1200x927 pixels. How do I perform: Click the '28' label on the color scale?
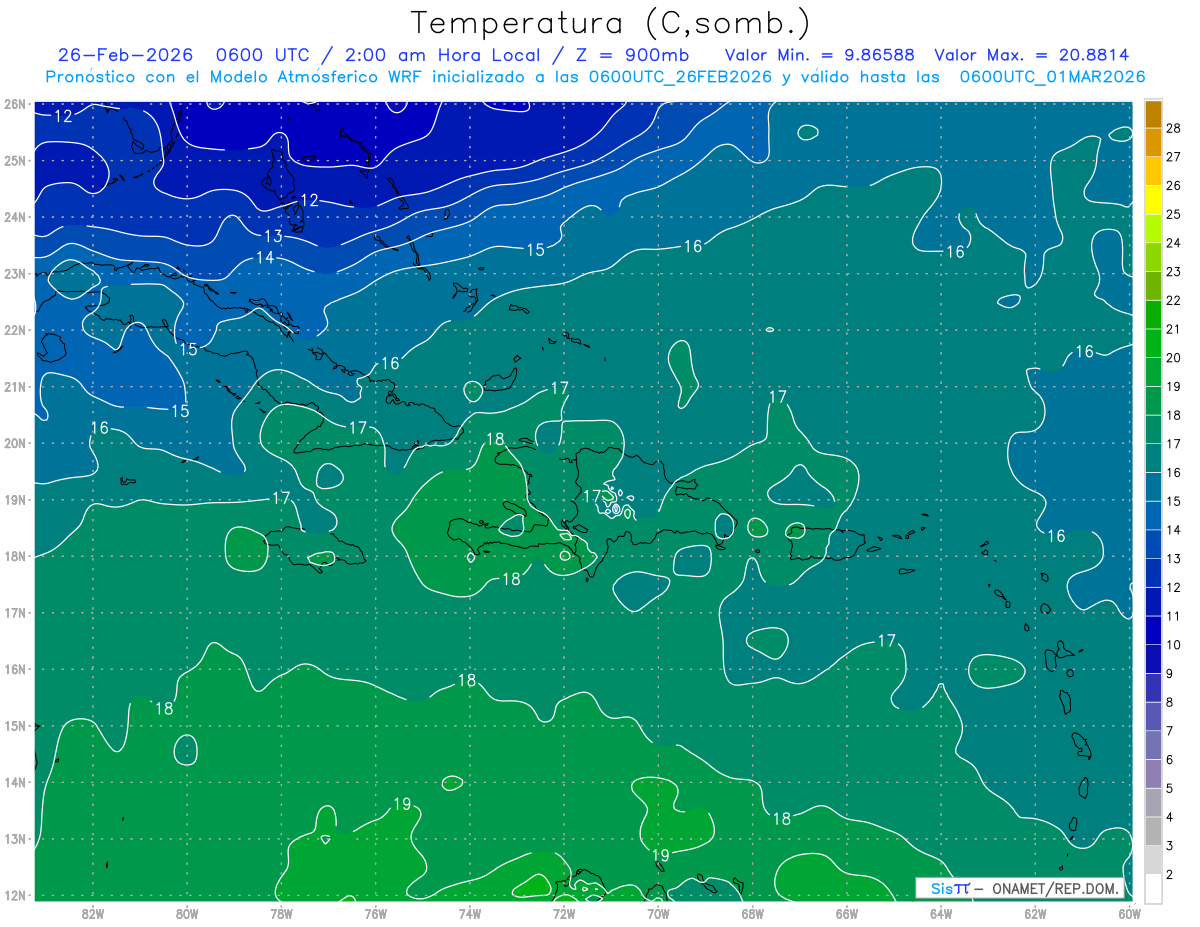click(1173, 128)
